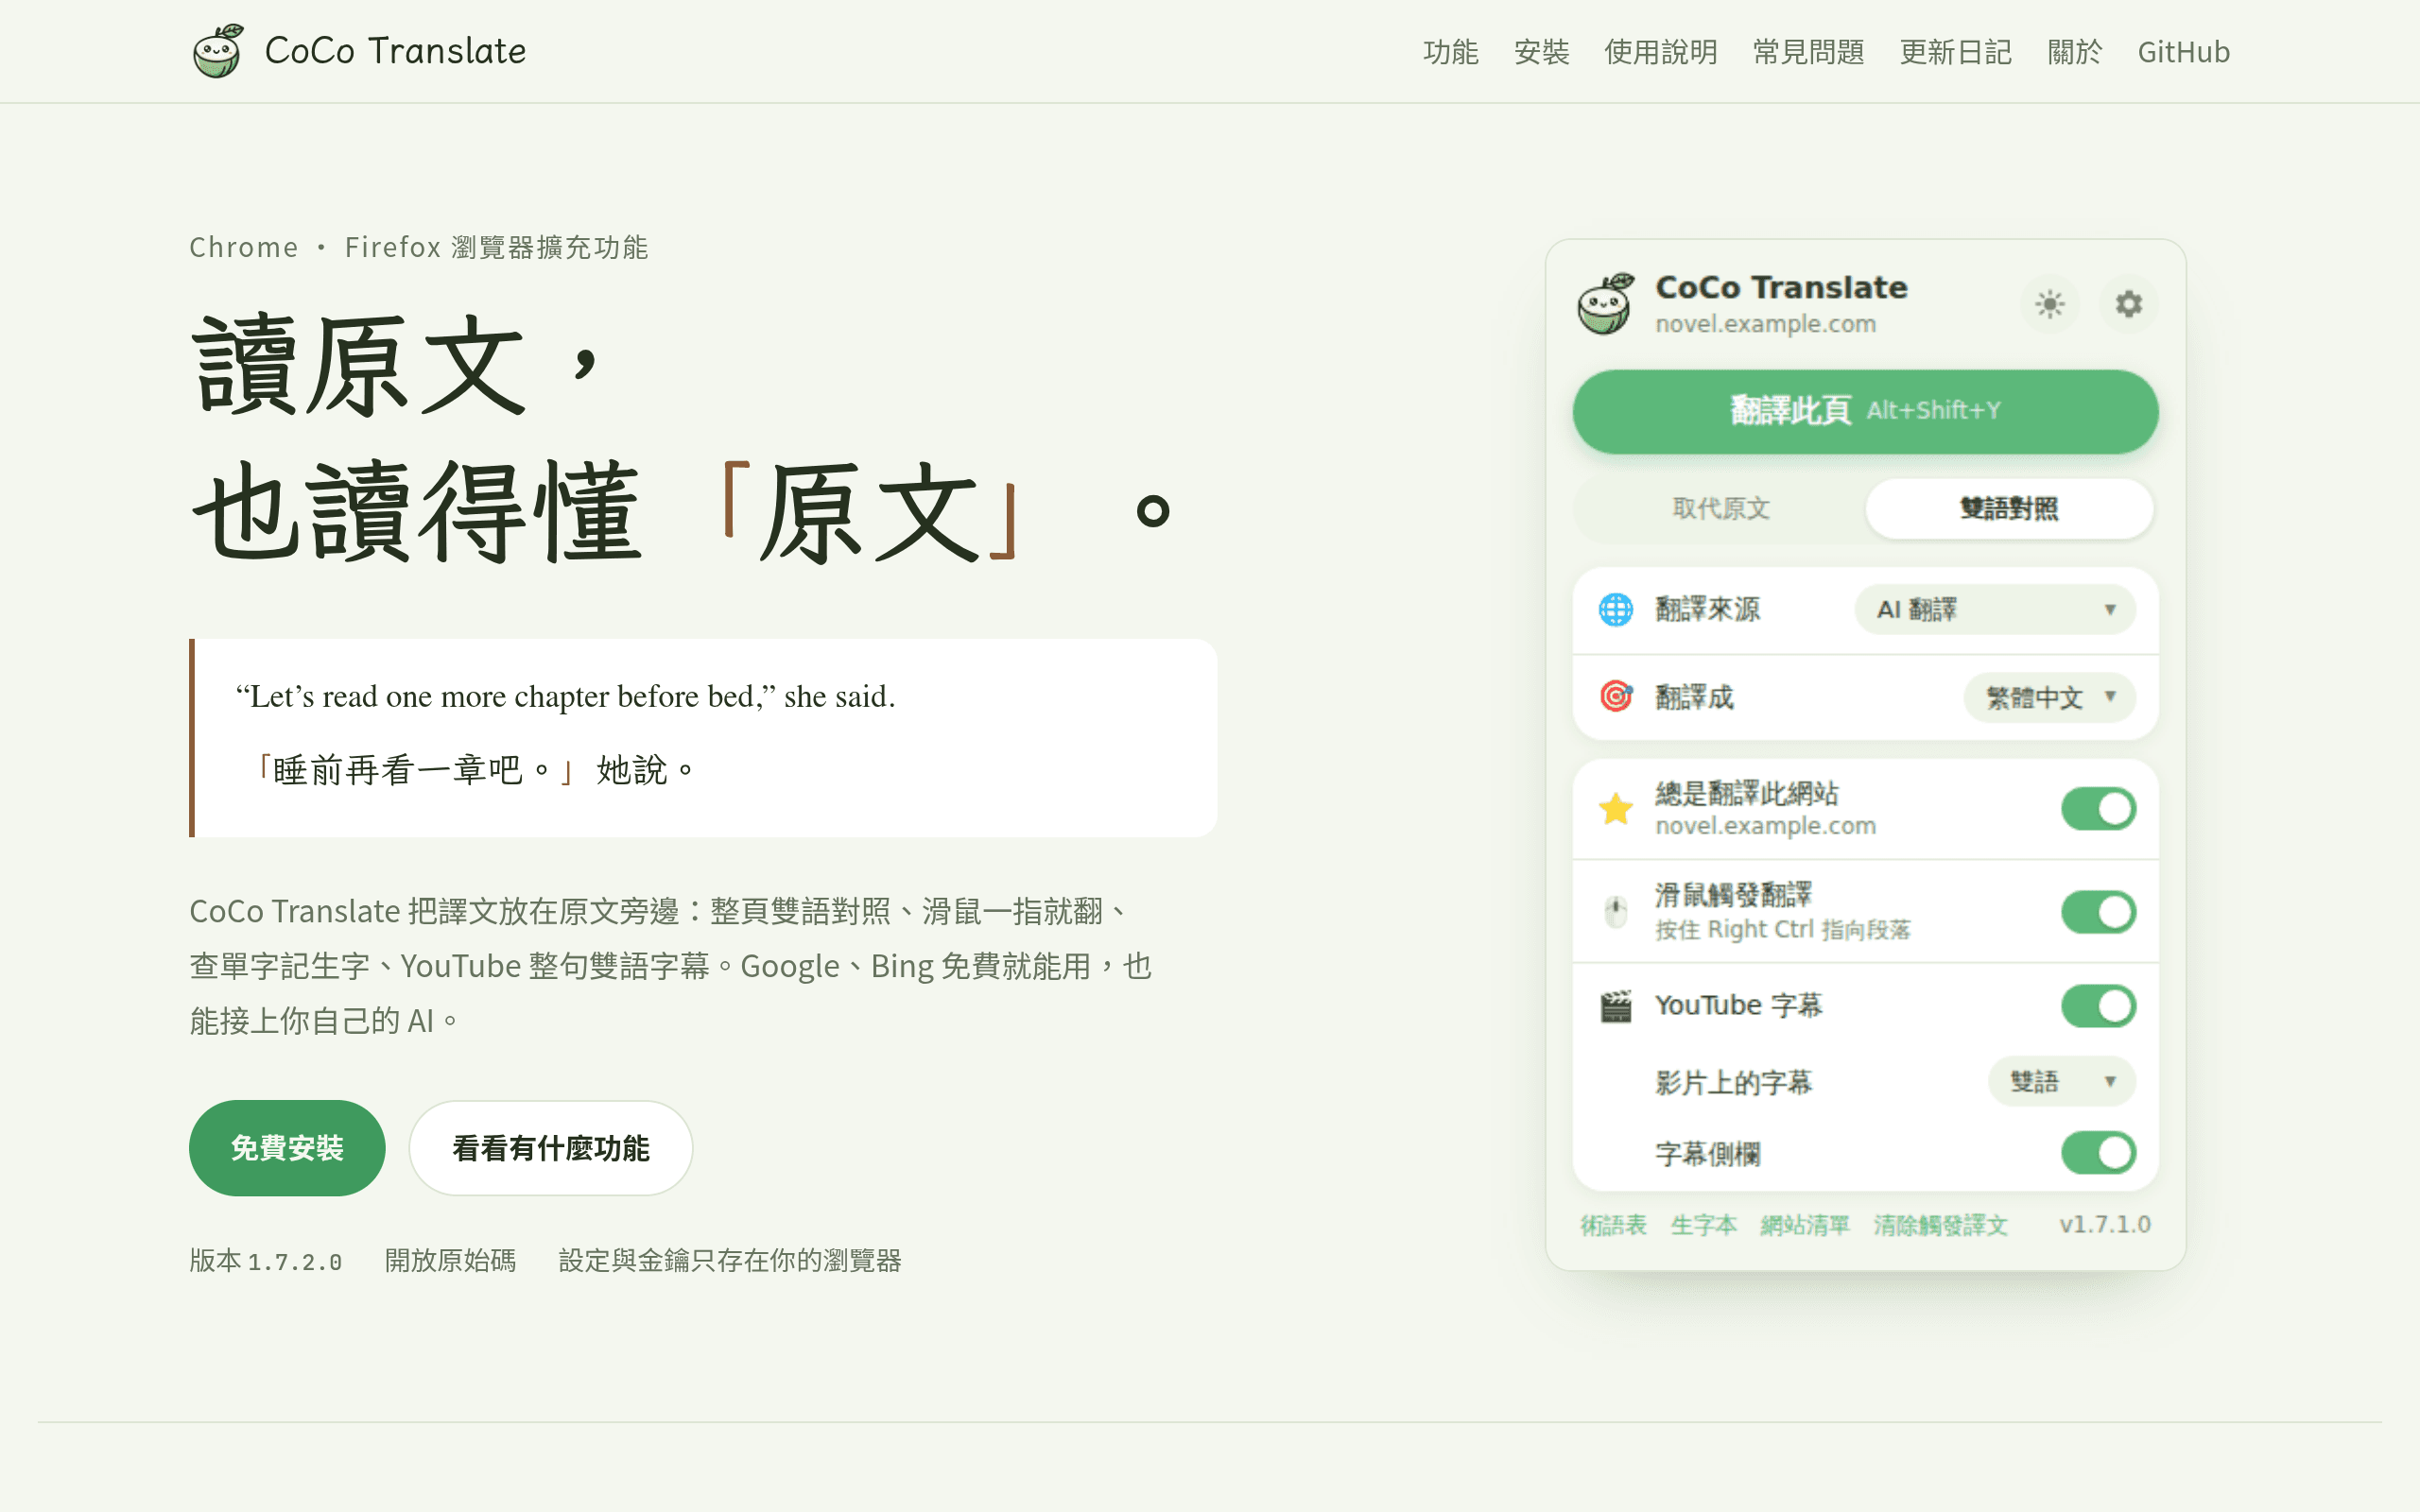Image resolution: width=2420 pixels, height=1512 pixels.
Task: Click the English sample sentence in quote card
Action: 565,696
